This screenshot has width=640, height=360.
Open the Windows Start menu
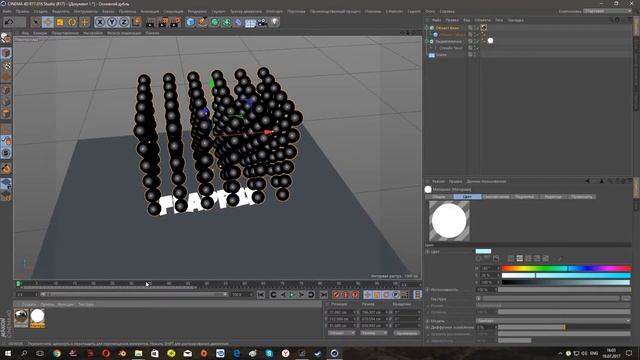point(7,353)
